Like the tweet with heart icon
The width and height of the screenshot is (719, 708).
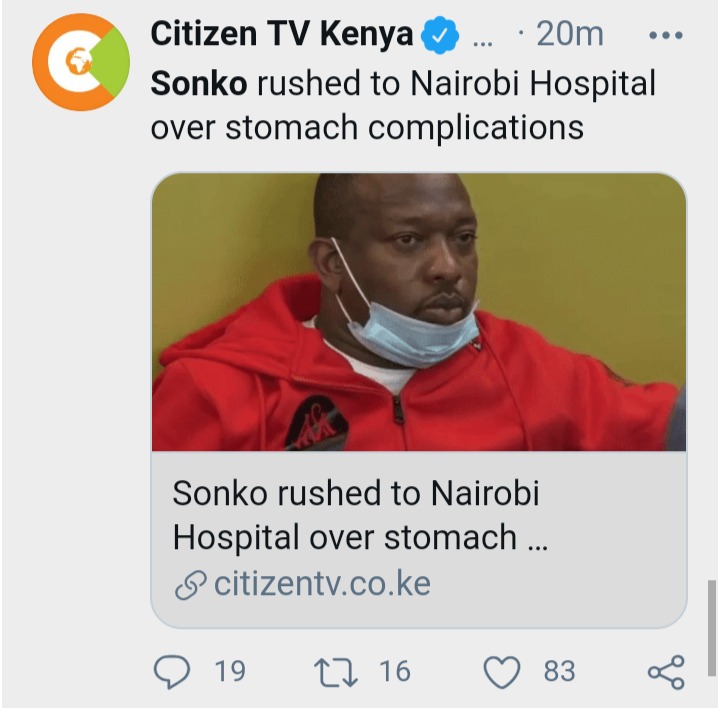(502, 672)
